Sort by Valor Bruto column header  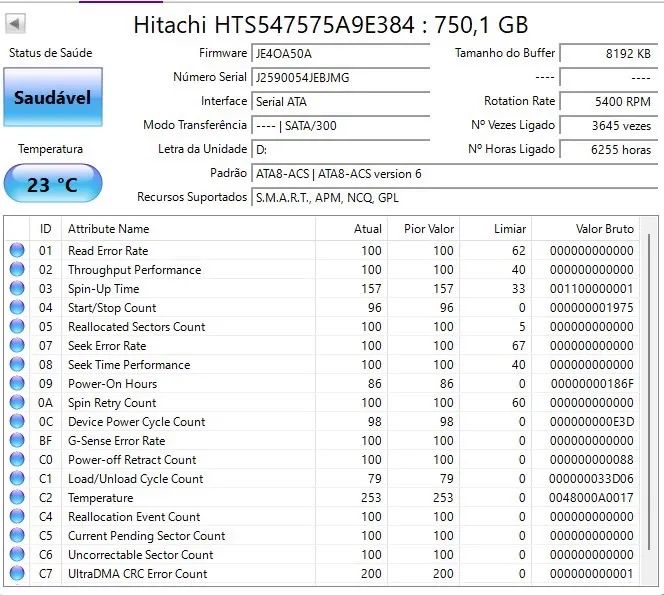(x=585, y=229)
